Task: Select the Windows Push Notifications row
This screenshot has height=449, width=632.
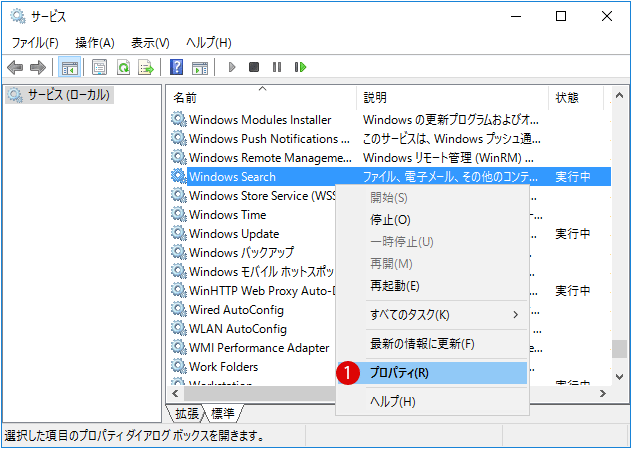Action: pos(390,138)
